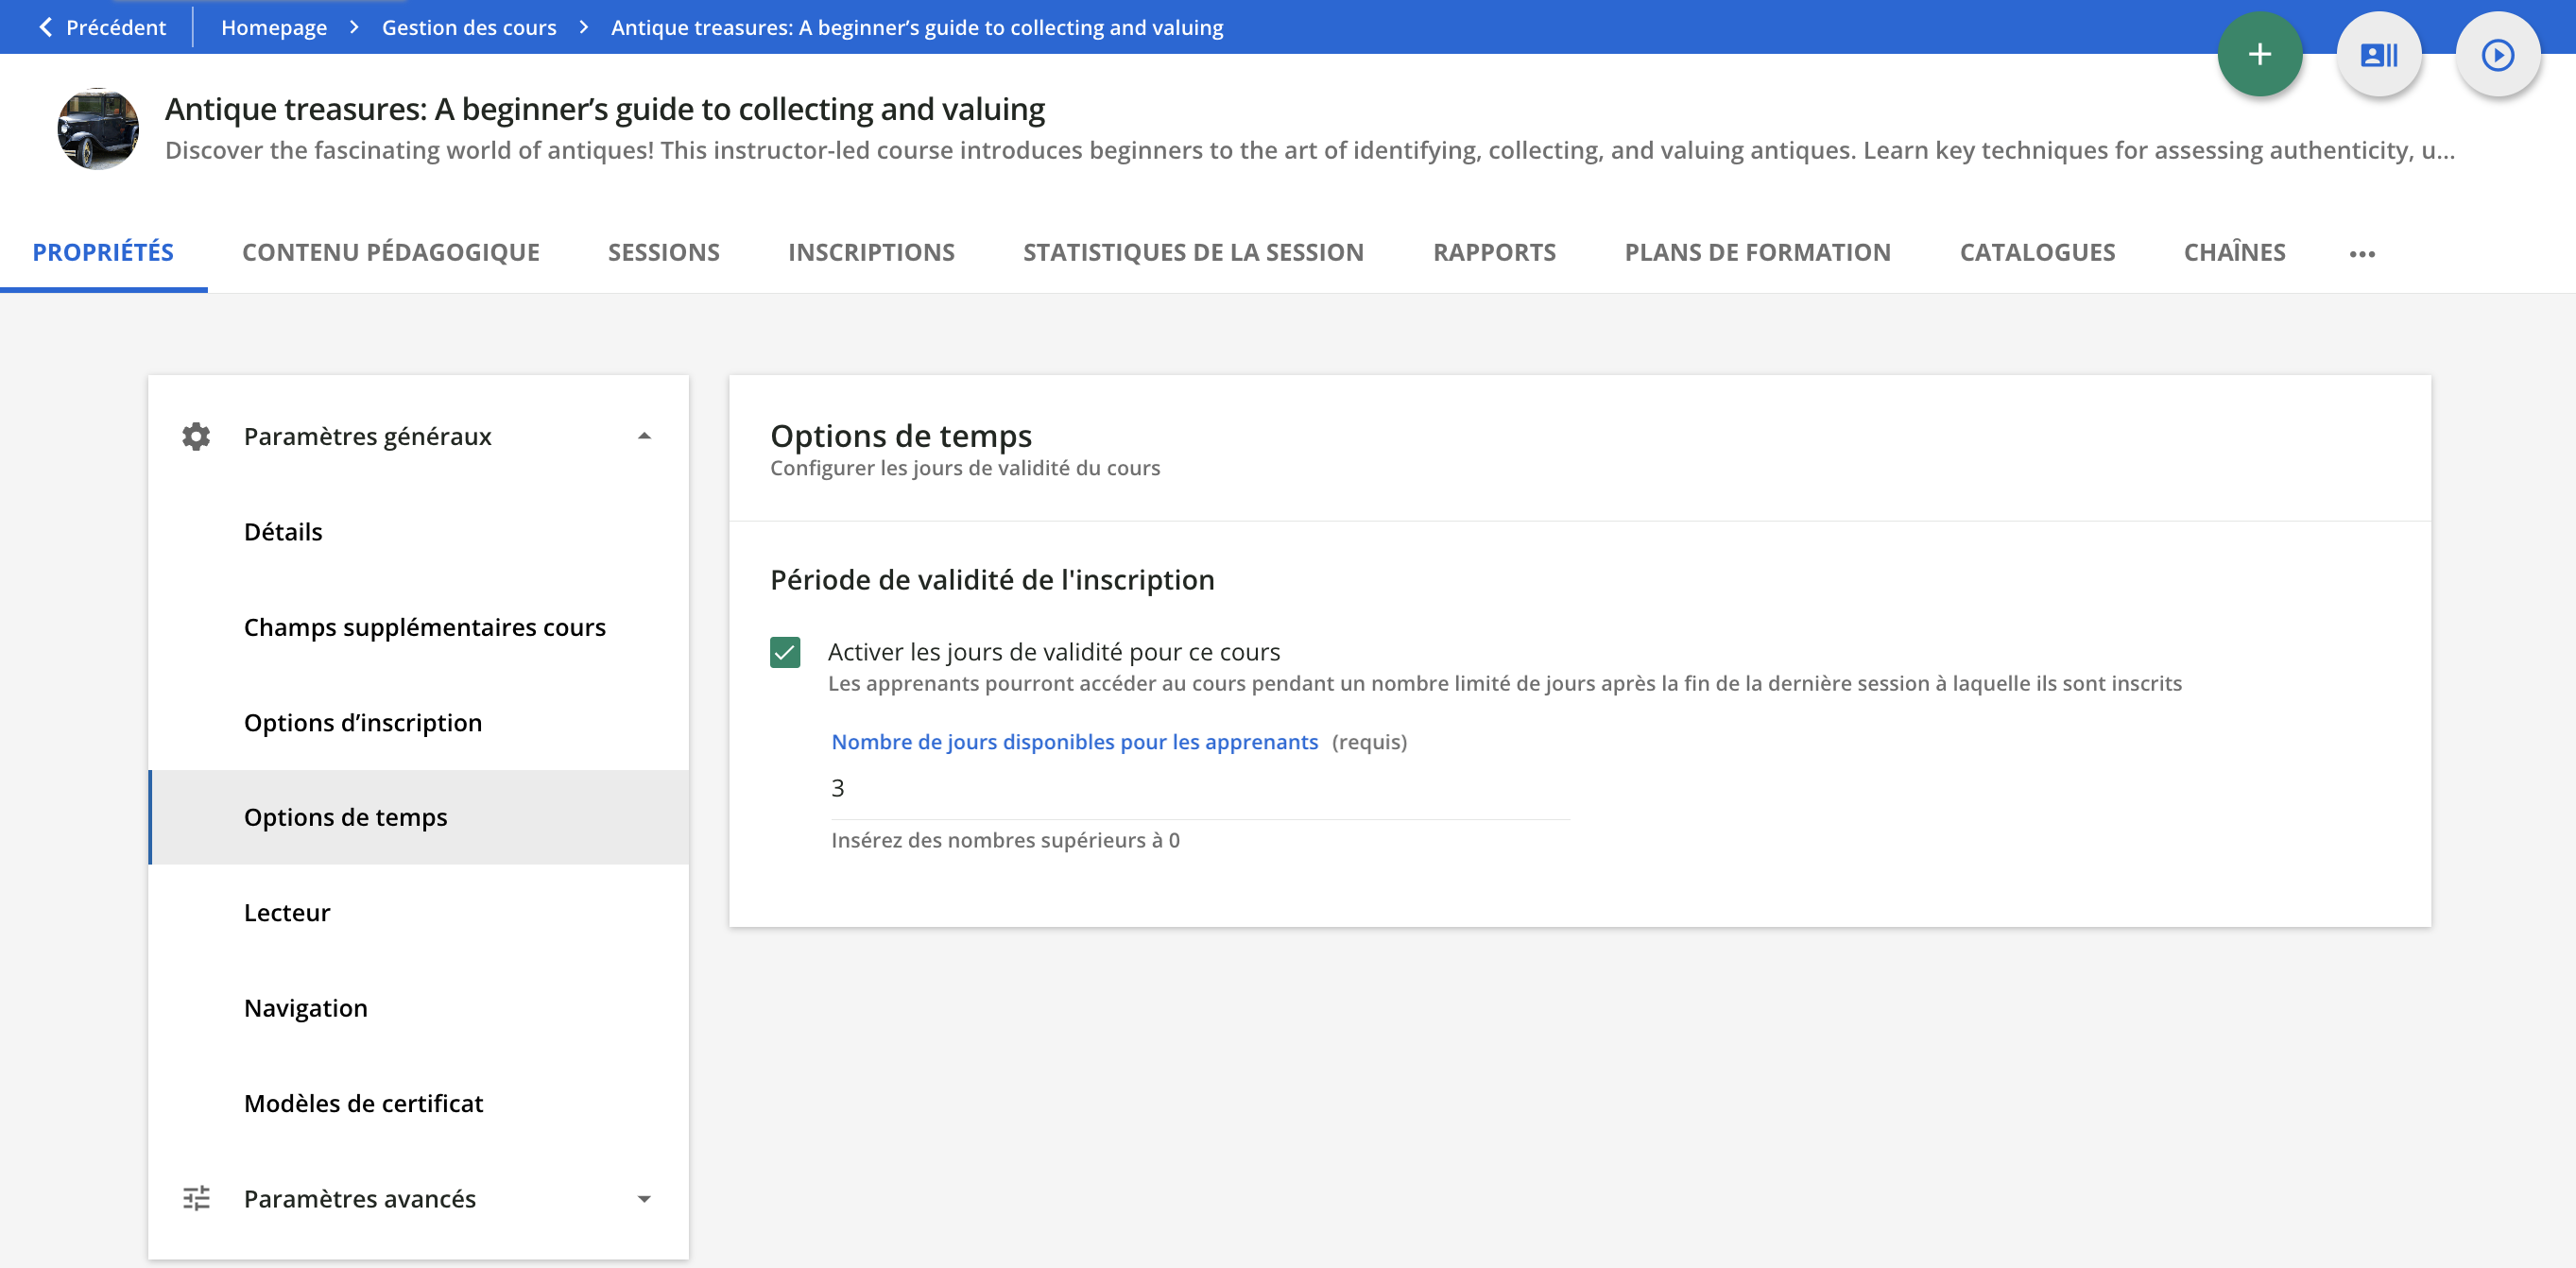Viewport: 2576px width, 1268px height.
Task: Click the Homepage breadcrumb link
Action: [274, 27]
